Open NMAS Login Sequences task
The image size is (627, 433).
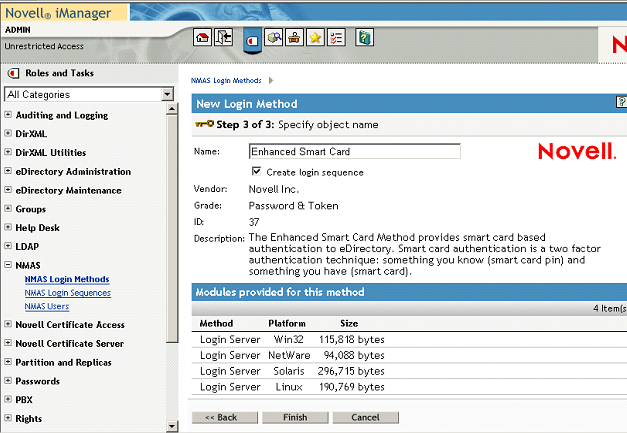[67, 293]
